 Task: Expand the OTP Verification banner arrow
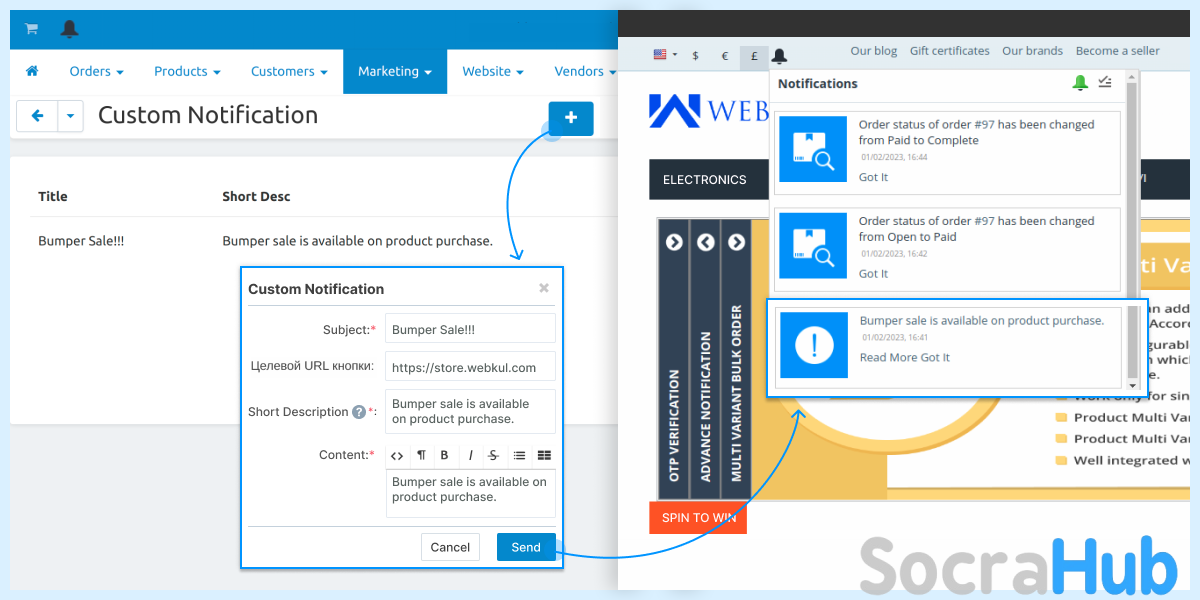pos(674,242)
